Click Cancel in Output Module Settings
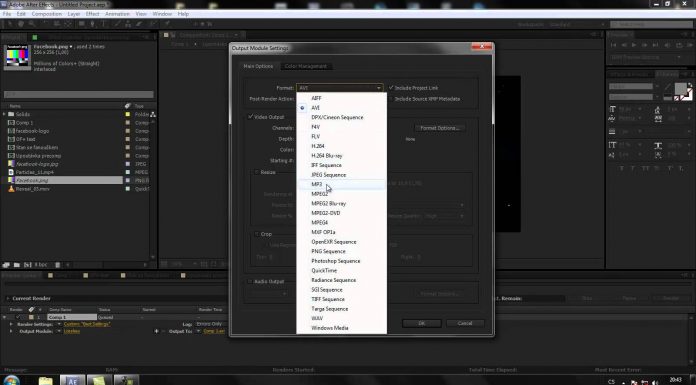 coord(465,323)
